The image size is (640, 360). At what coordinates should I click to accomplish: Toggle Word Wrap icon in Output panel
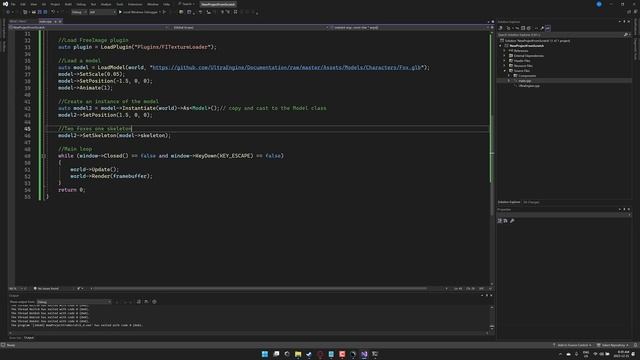tap(146, 302)
